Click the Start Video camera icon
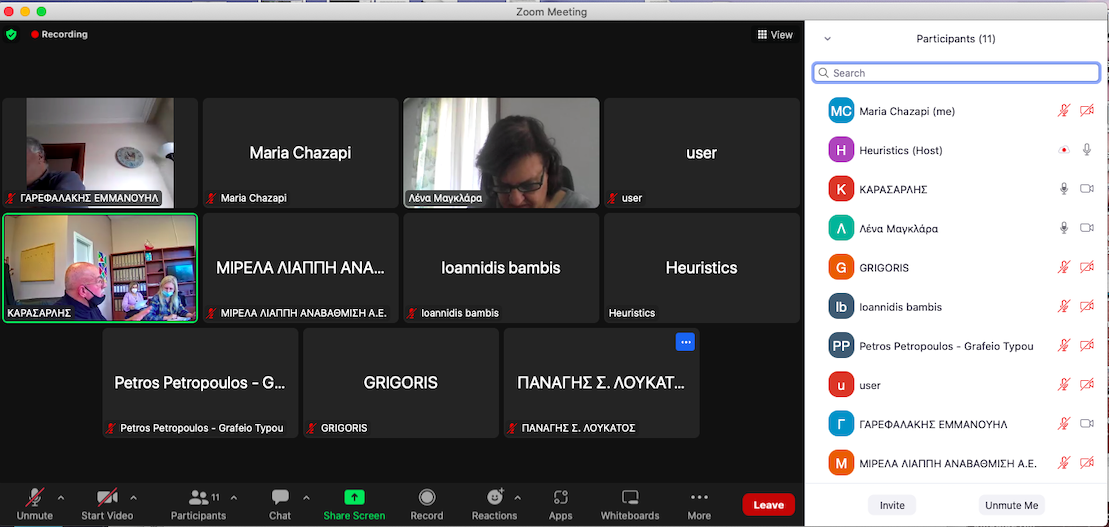1109x527 pixels. [x=107, y=497]
